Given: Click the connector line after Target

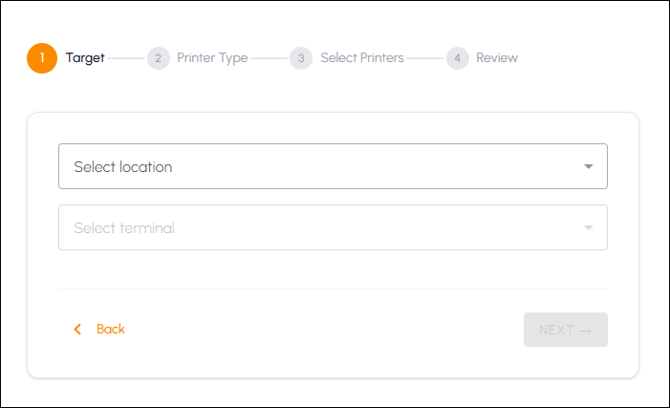Looking at the screenshot, I should (x=126, y=58).
